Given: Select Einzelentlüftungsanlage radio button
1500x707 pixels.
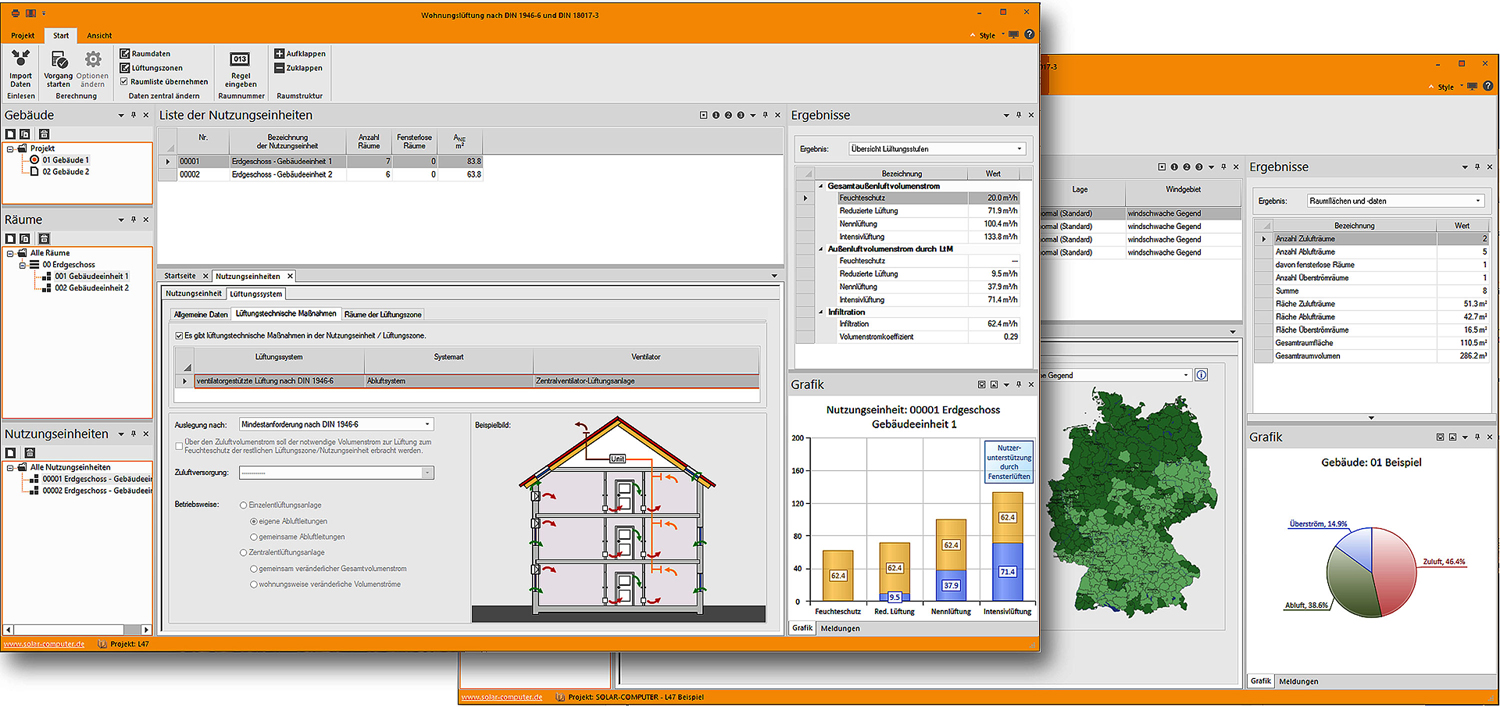Looking at the screenshot, I should [243, 506].
